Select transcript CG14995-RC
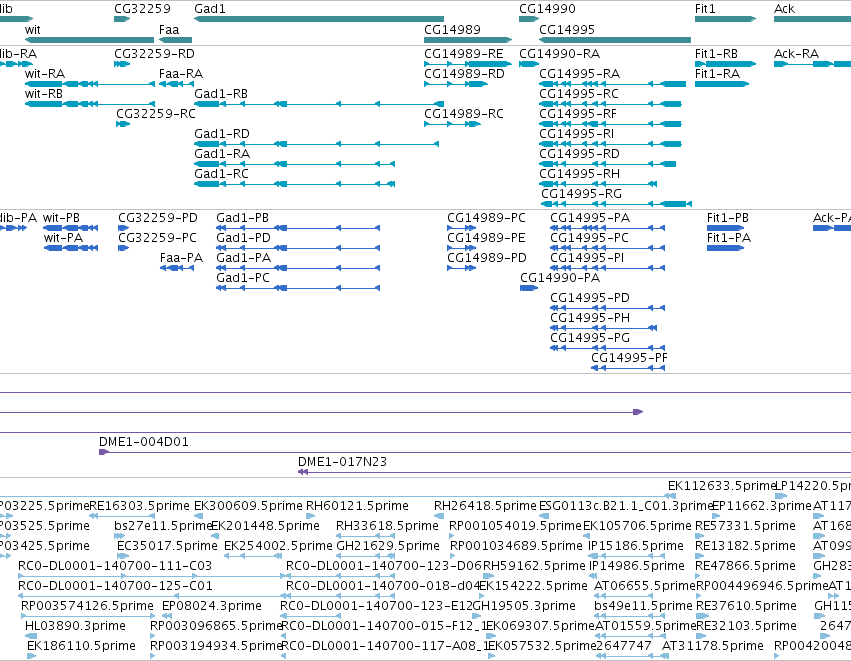 pos(610,104)
